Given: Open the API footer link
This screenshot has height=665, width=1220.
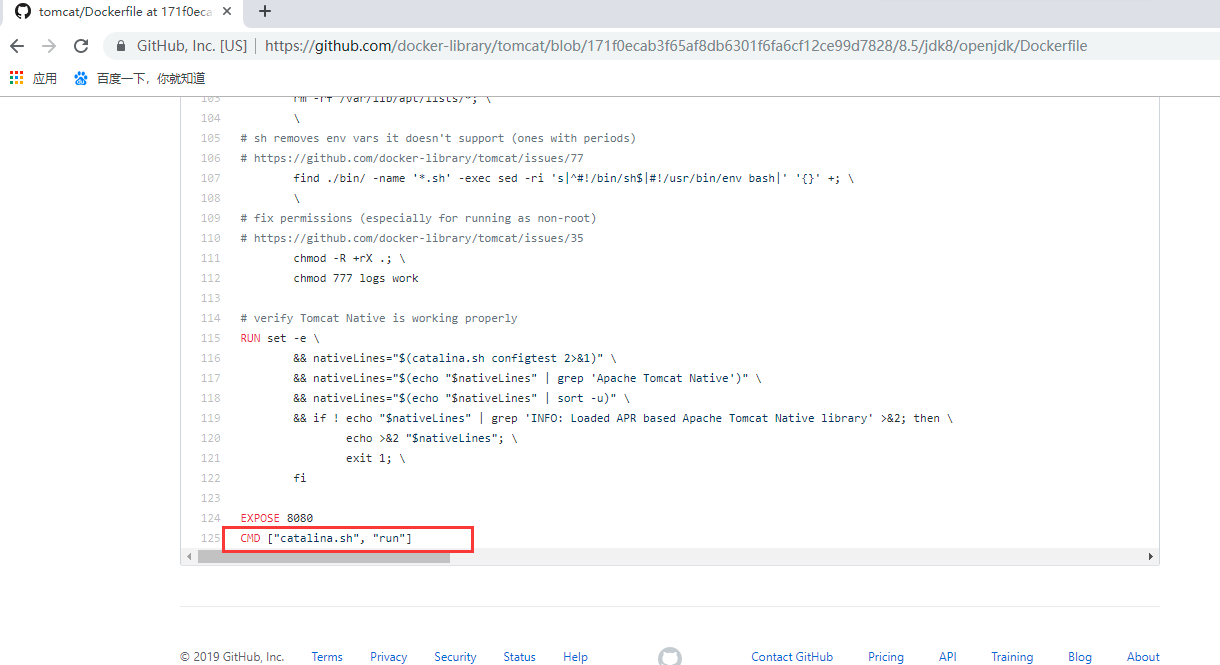Looking at the screenshot, I should click(948, 657).
